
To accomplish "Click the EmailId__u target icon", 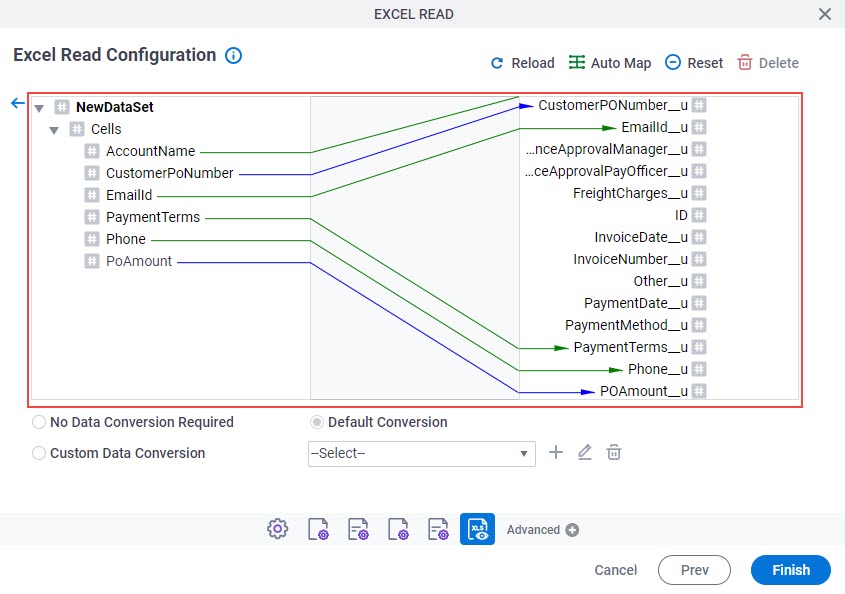I will click(x=699, y=127).
